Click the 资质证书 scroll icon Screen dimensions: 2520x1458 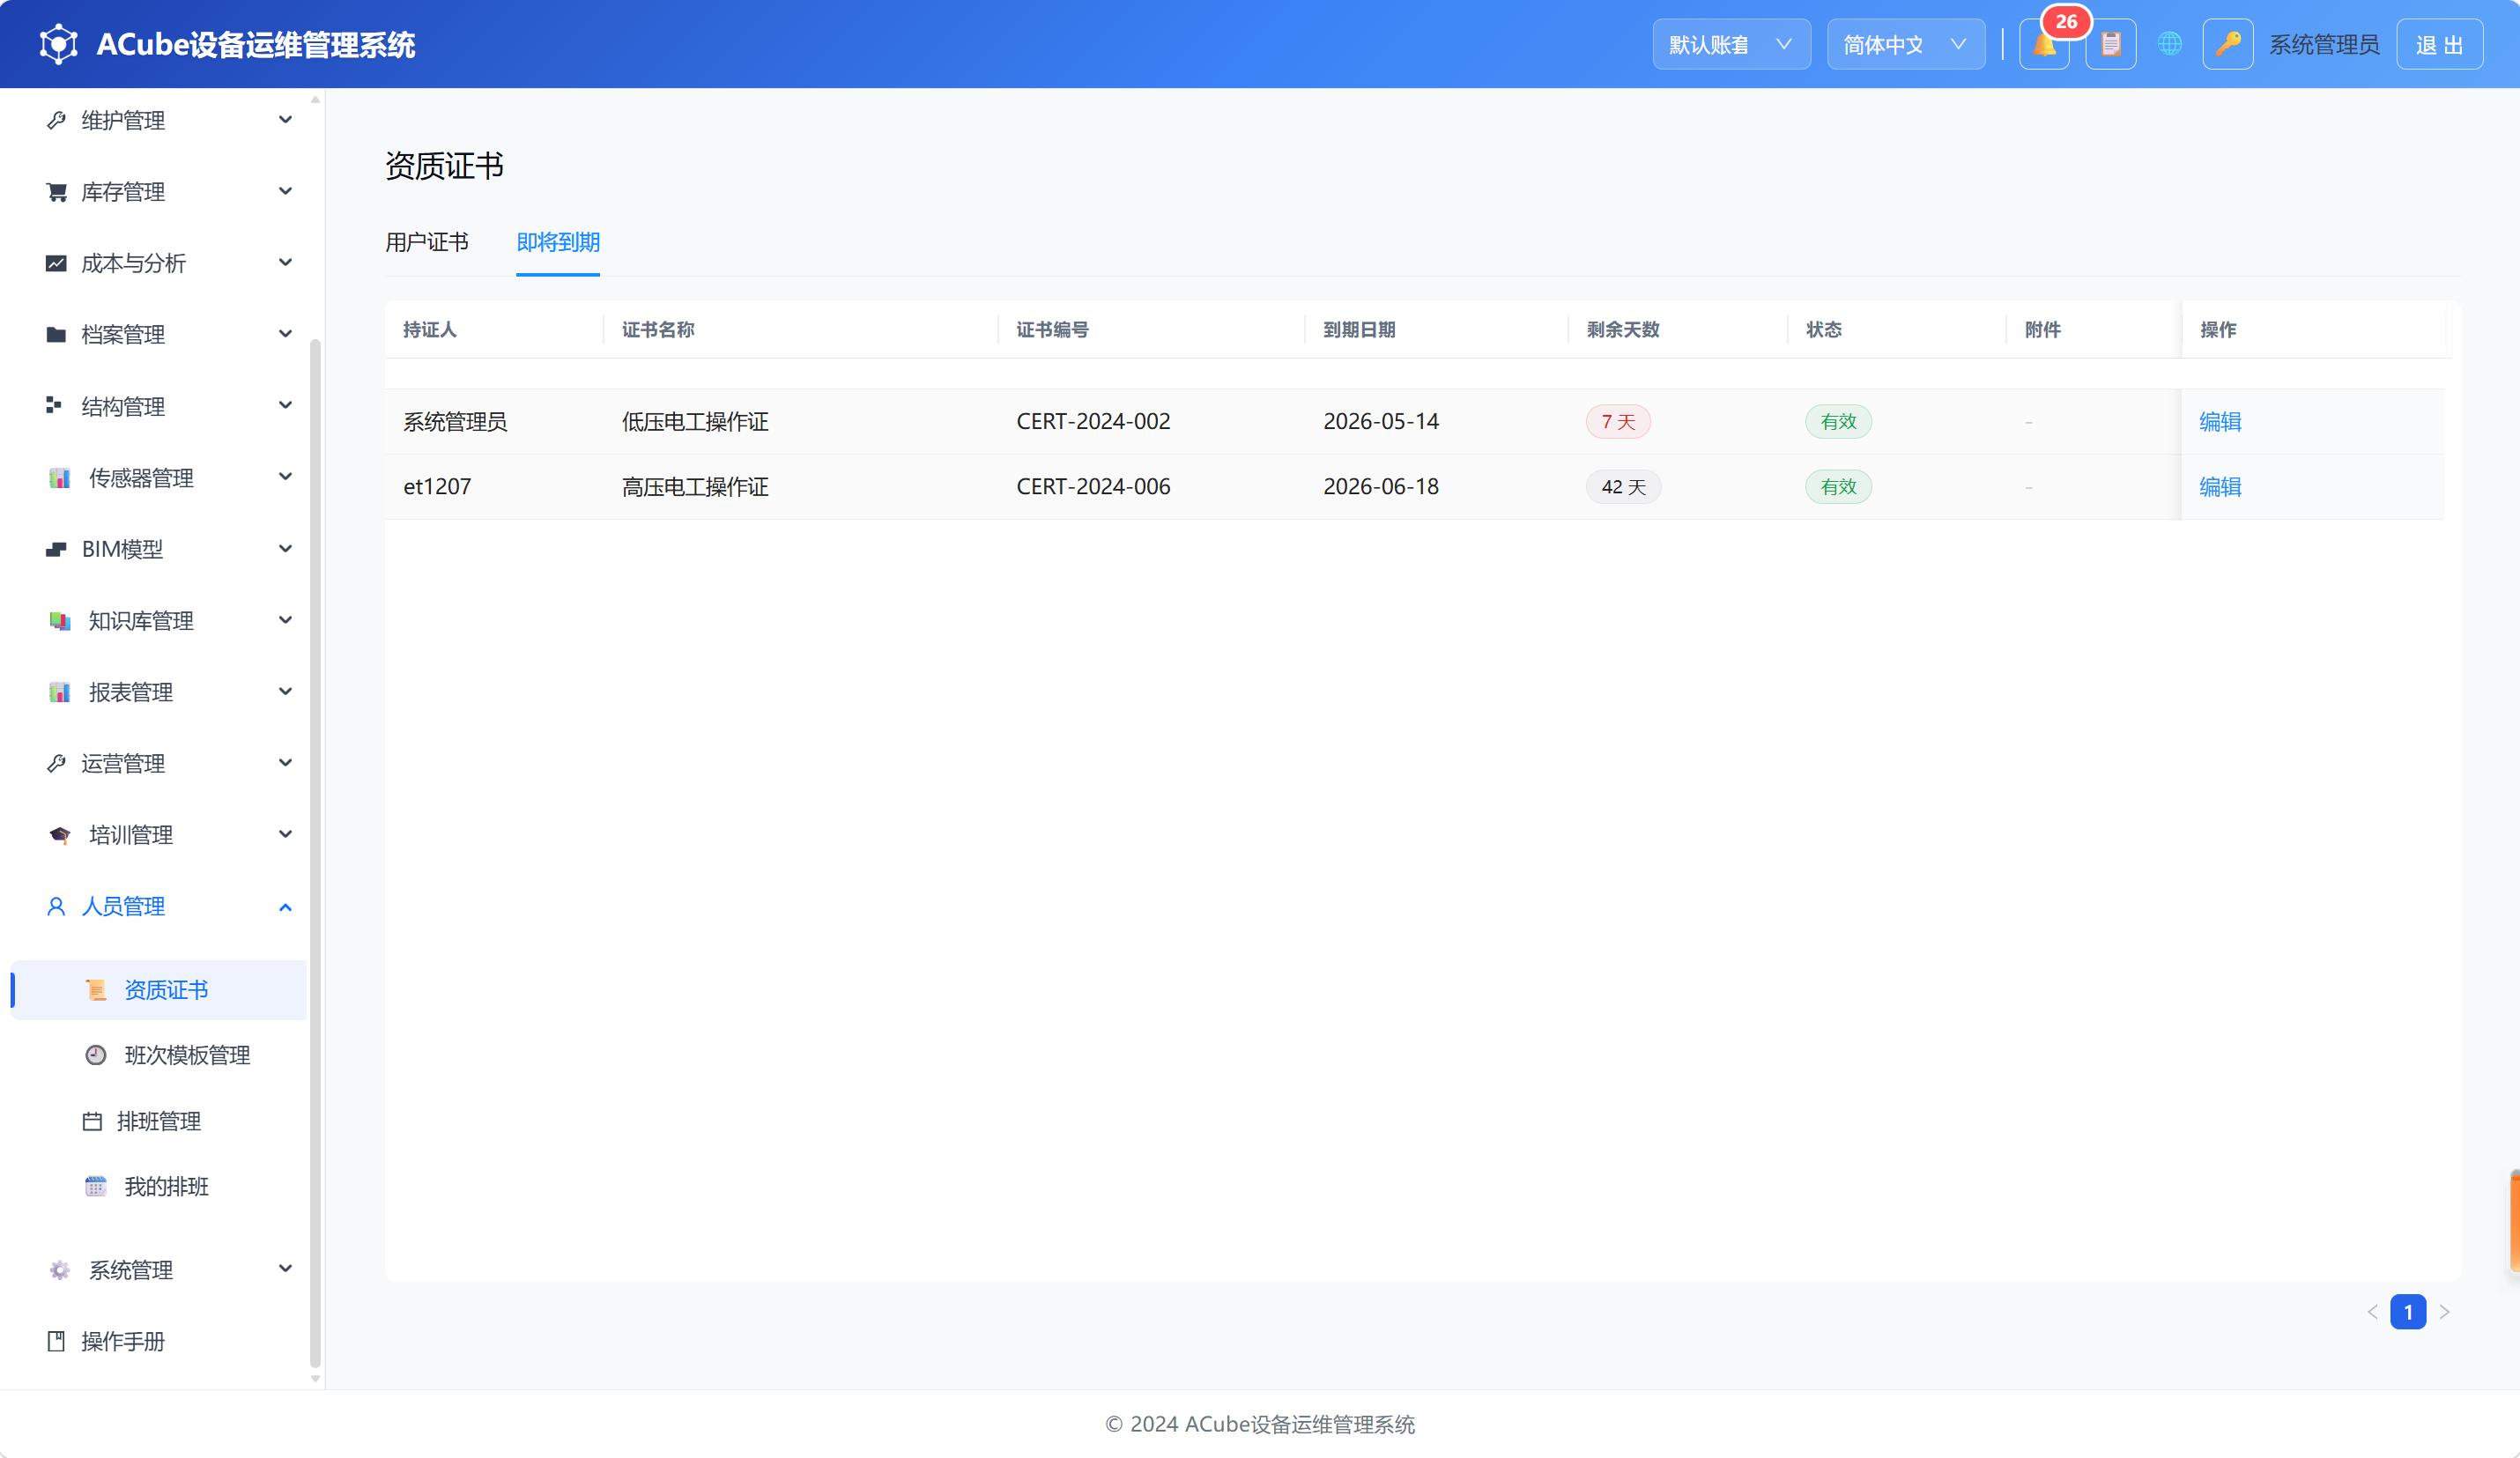pyautogui.click(x=96, y=990)
